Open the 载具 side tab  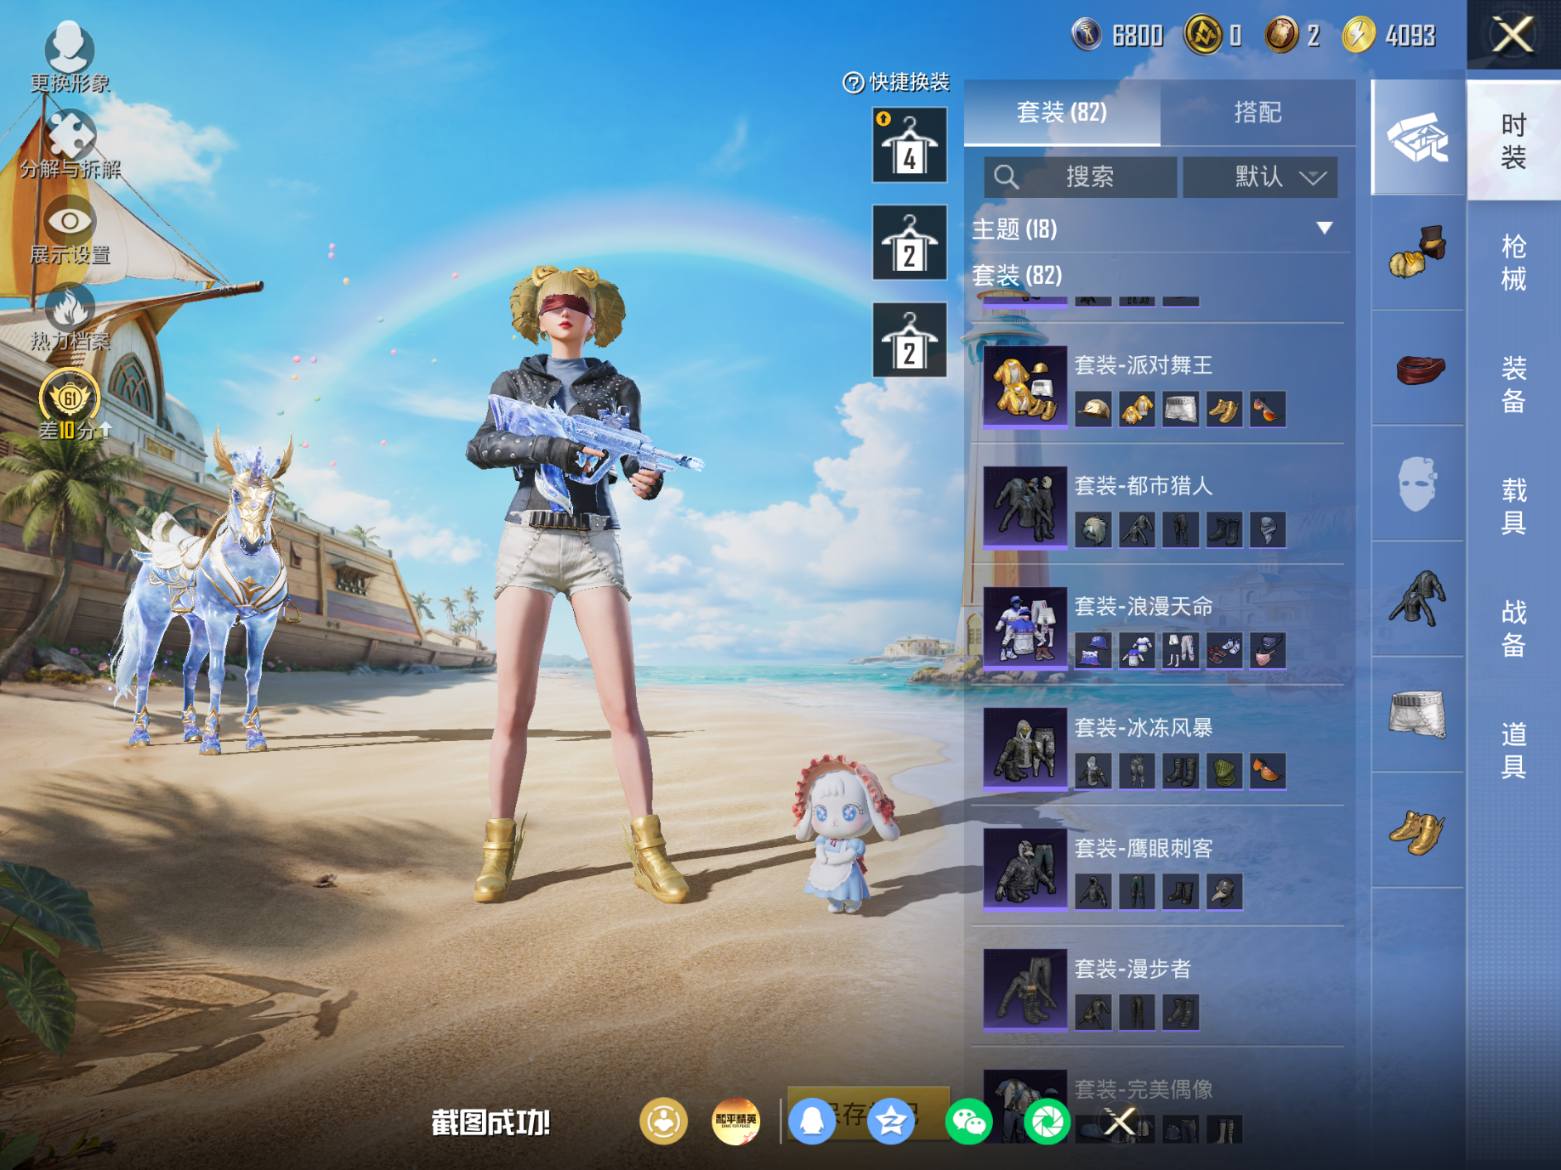(1513, 506)
